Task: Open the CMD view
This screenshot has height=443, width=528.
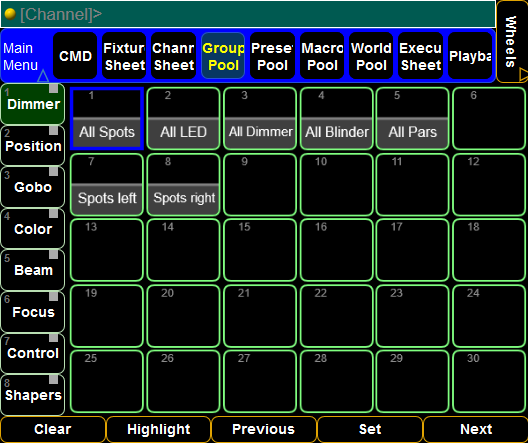Action: tap(75, 56)
